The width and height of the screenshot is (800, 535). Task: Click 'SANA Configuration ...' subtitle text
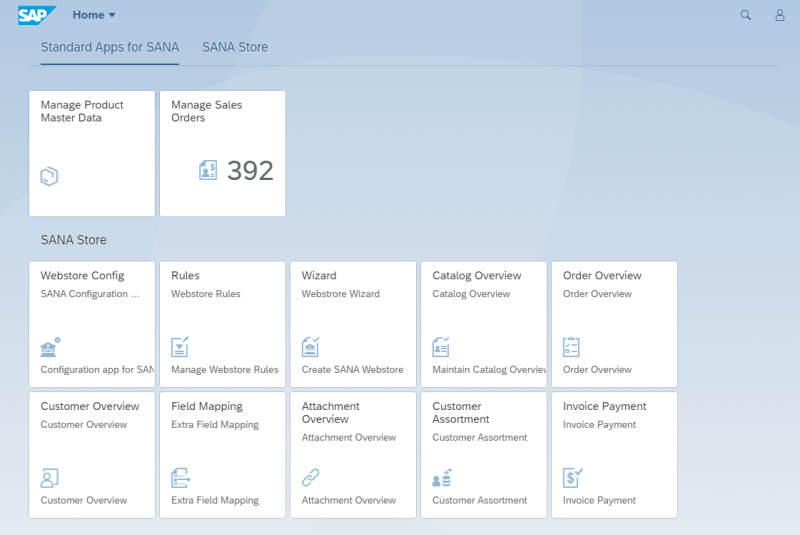click(90, 294)
